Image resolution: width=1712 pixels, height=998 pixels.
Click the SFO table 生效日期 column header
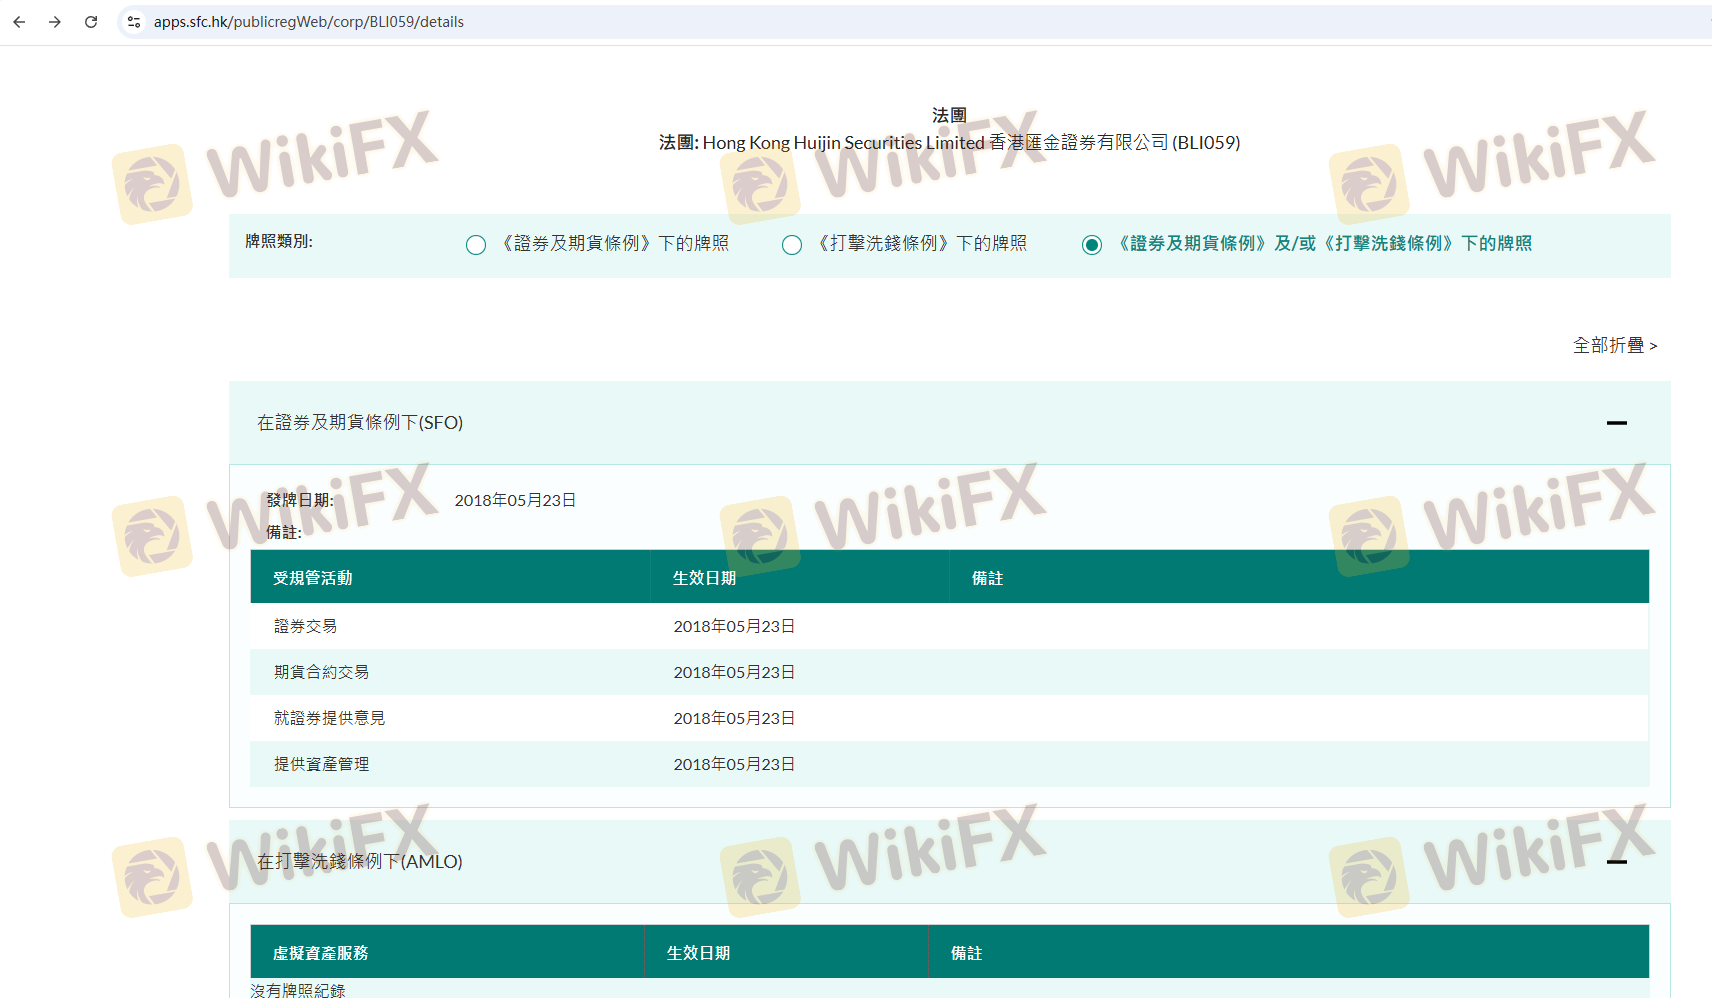(x=705, y=578)
